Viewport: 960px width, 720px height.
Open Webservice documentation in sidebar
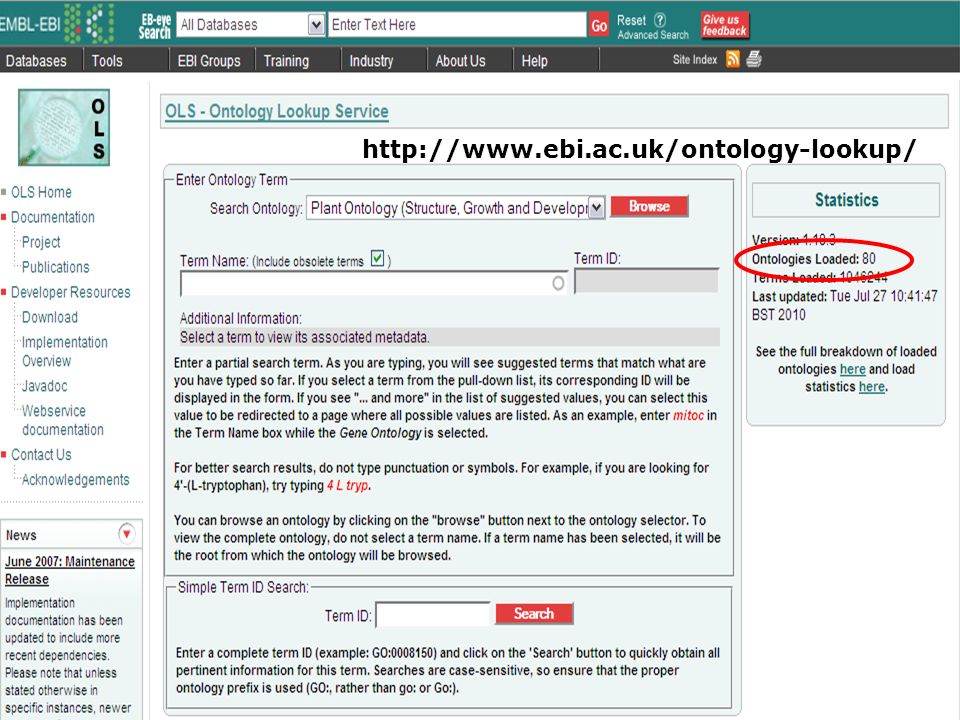pos(62,420)
